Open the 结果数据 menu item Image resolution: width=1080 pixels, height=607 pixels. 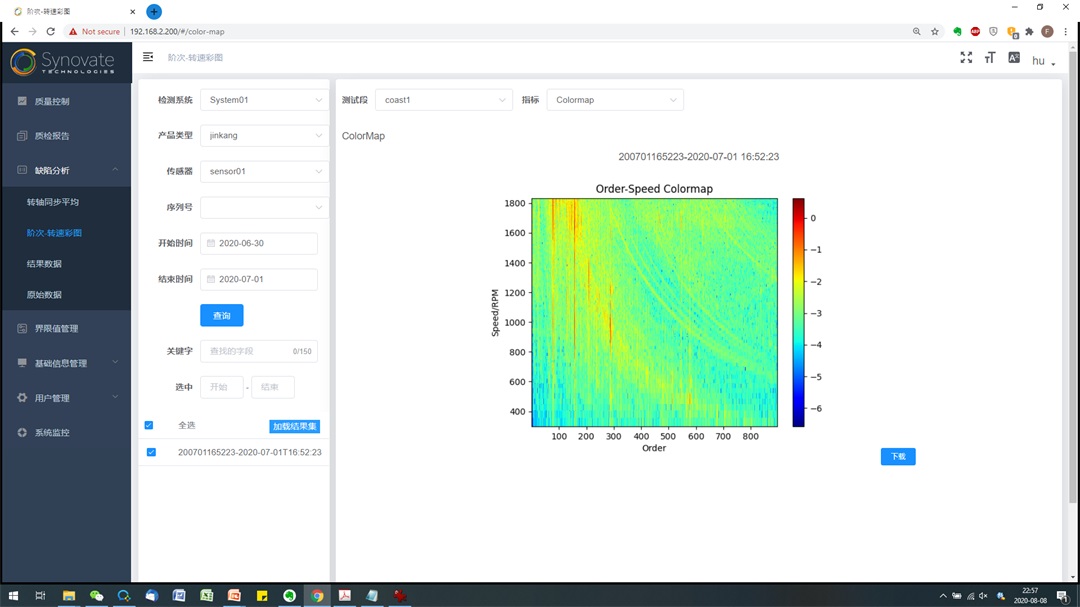pos(44,264)
